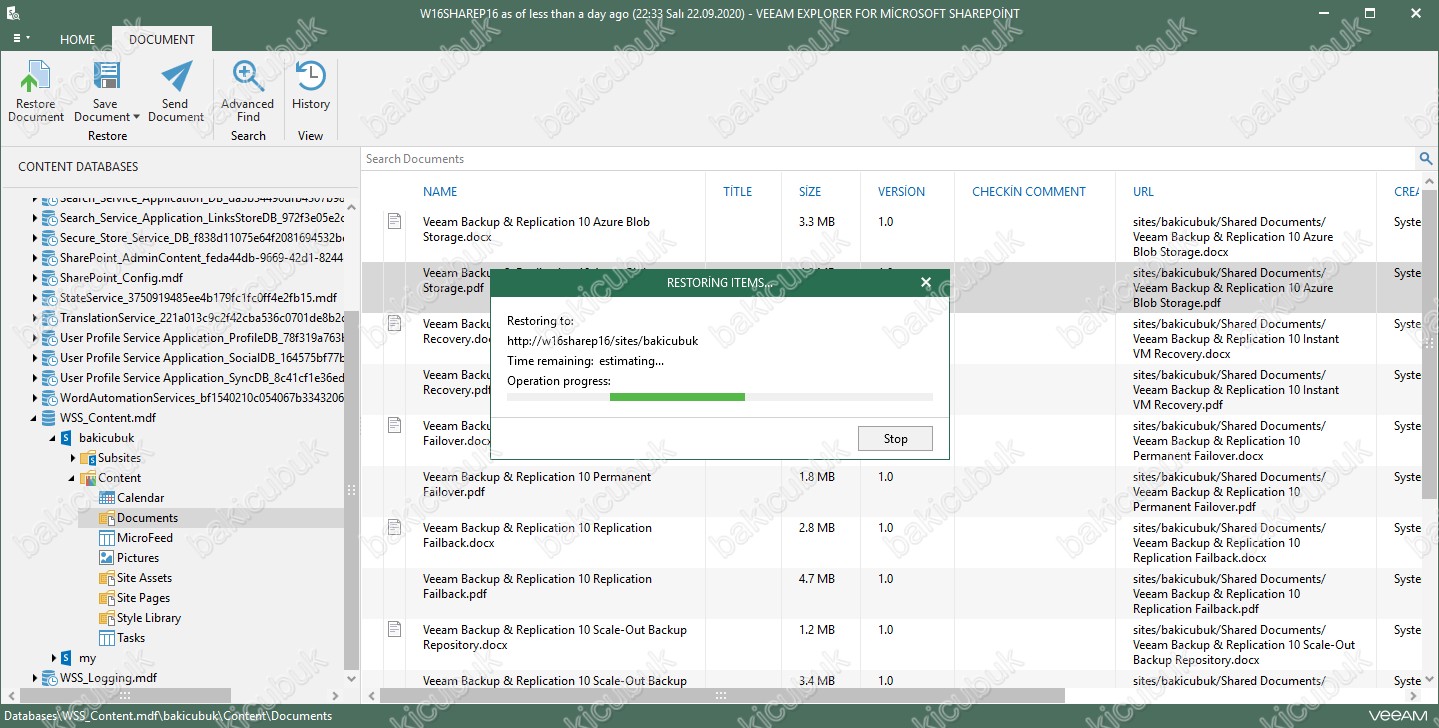The height and width of the screenshot is (728, 1439).
Task: Click the TITLE column header
Action: (x=737, y=192)
